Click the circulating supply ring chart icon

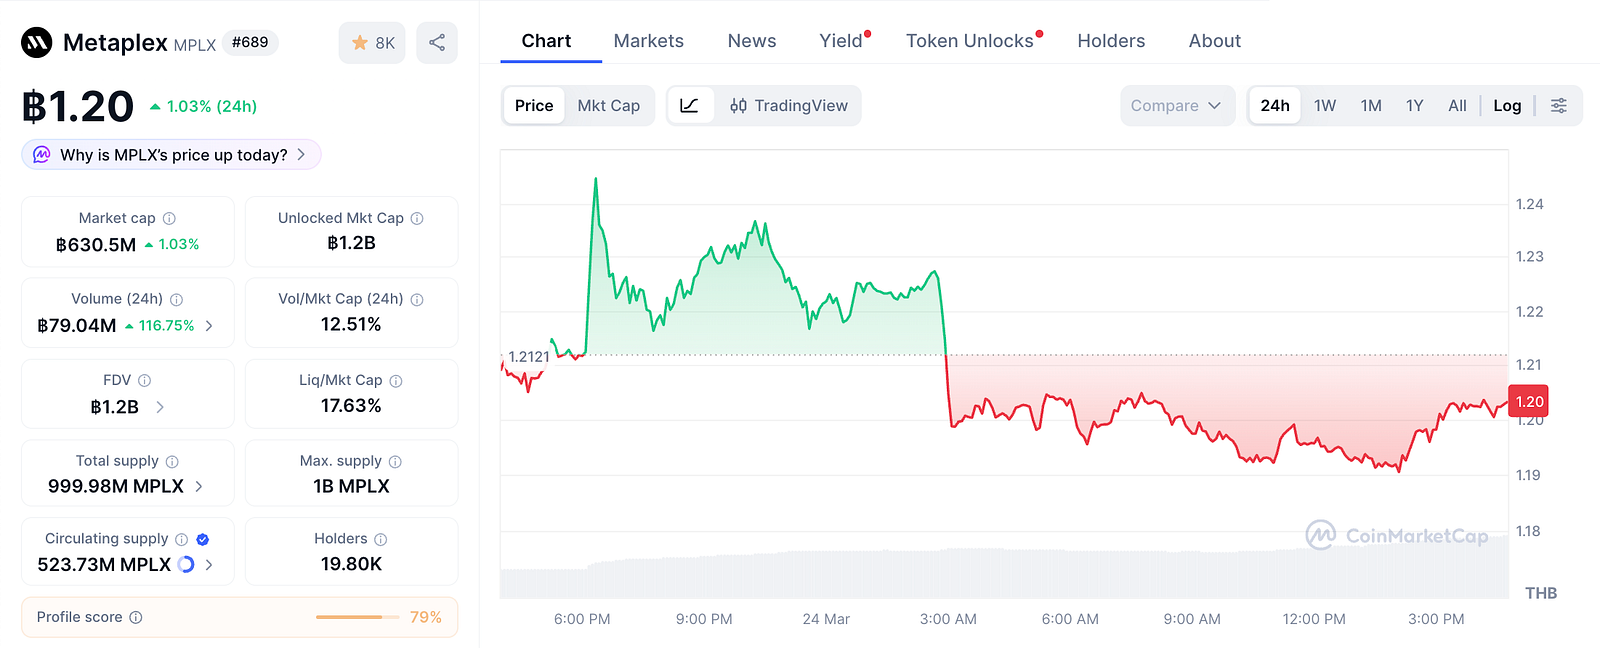[186, 565]
